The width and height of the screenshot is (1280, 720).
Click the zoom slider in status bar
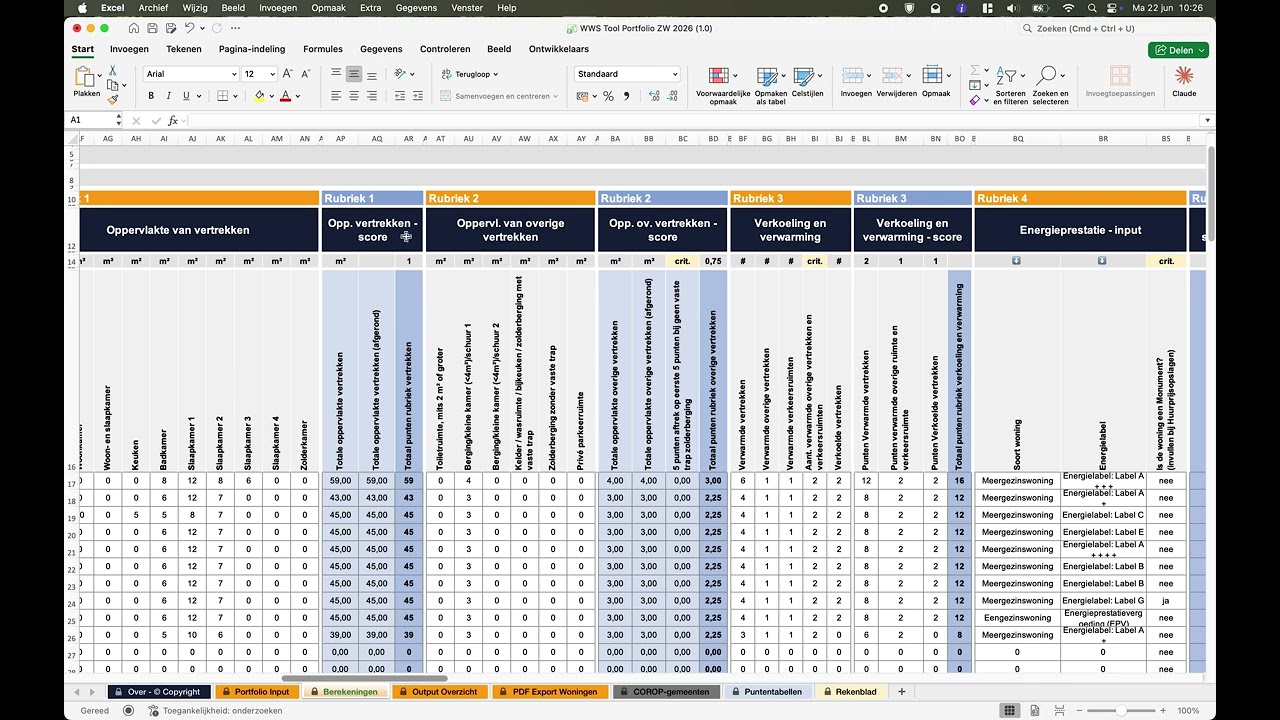pyautogui.click(x=1121, y=711)
